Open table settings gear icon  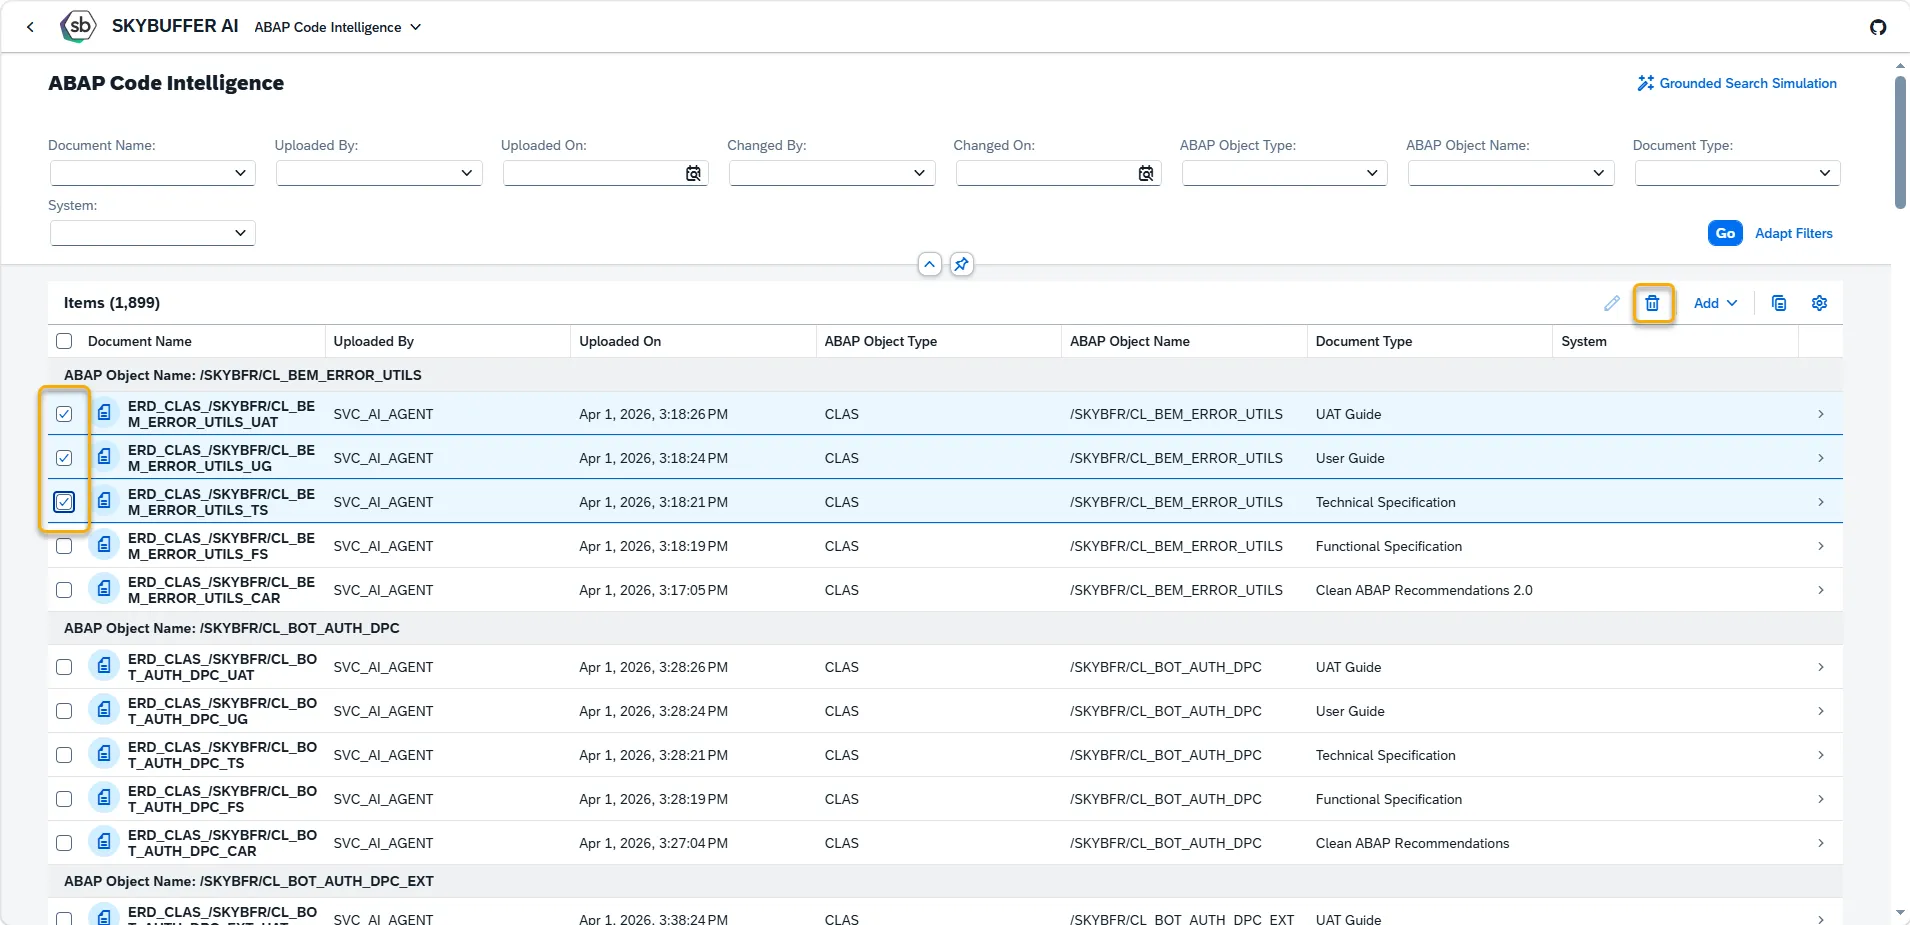tap(1819, 303)
